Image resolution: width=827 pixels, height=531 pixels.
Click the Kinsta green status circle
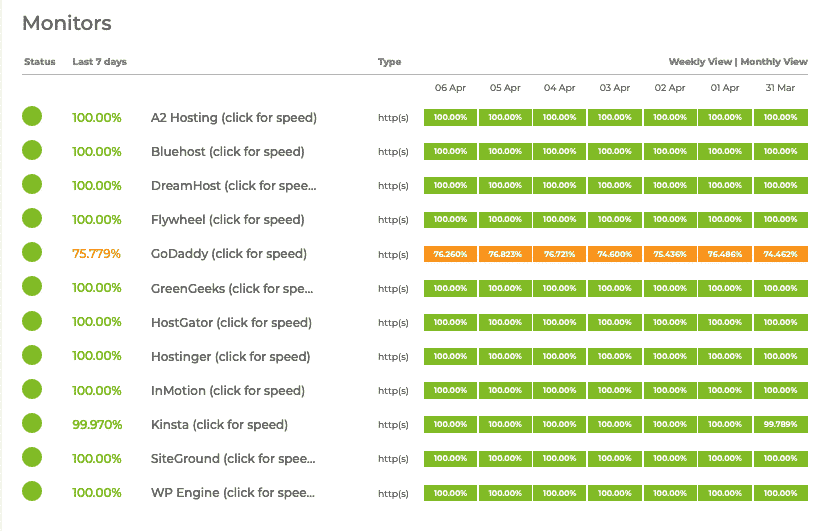pyautogui.click(x=32, y=424)
